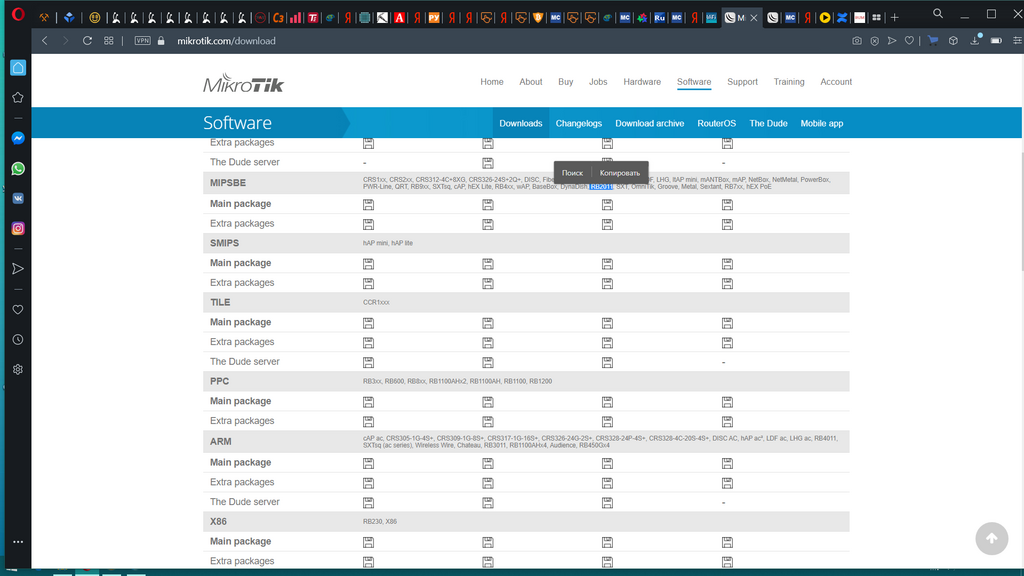
Task: Open the downloads toolbar icon
Action: pyautogui.click(x=975, y=40)
